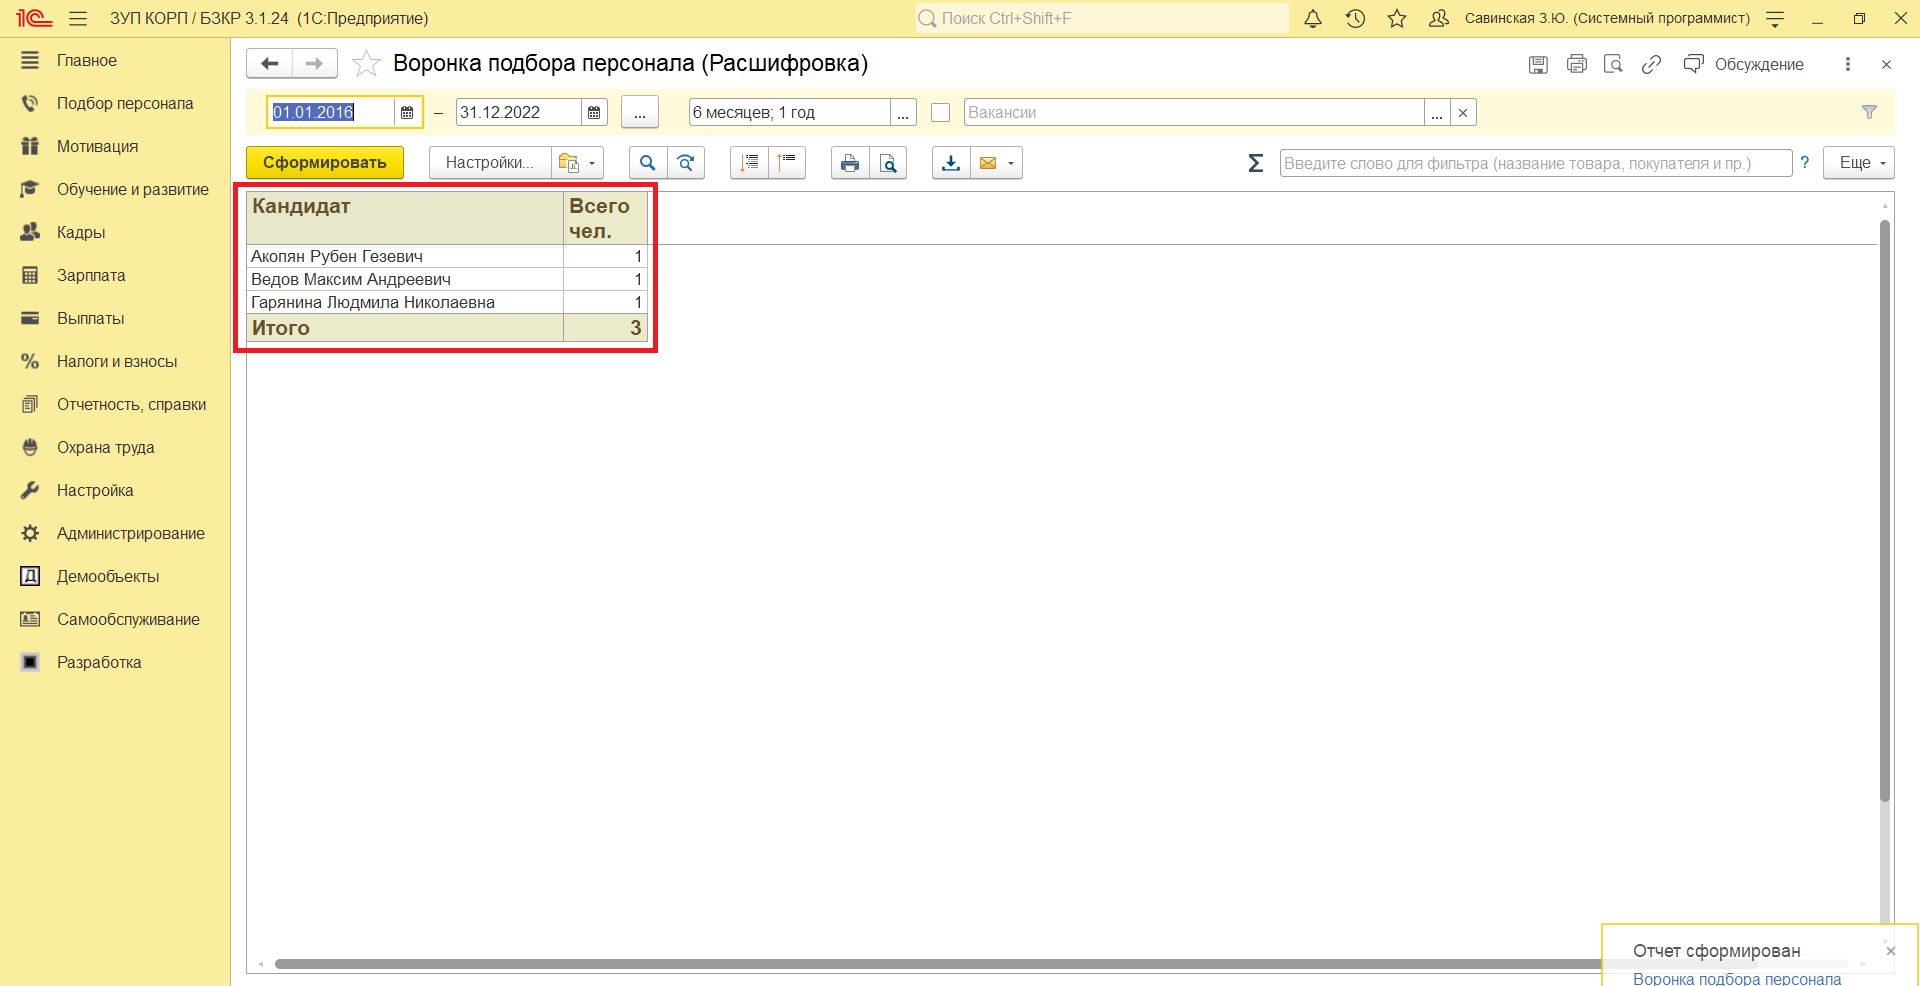Expand the Еще dropdown menu
The image size is (1920, 986).
point(1858,163)
